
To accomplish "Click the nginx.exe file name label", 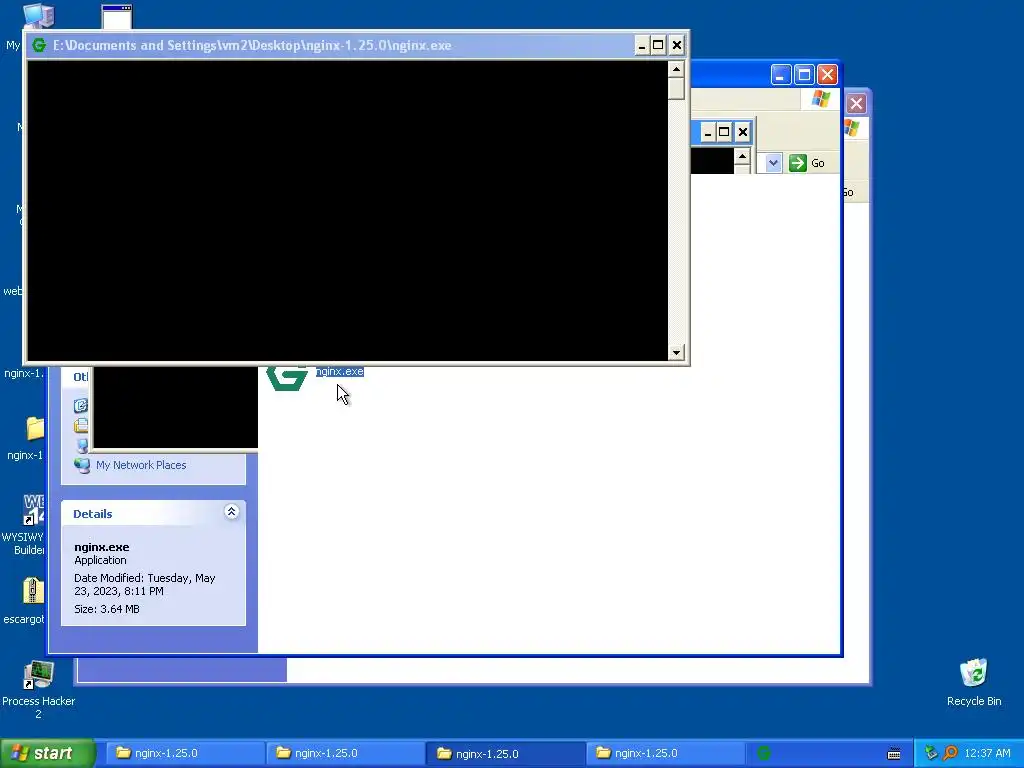I will click(340, 372).
